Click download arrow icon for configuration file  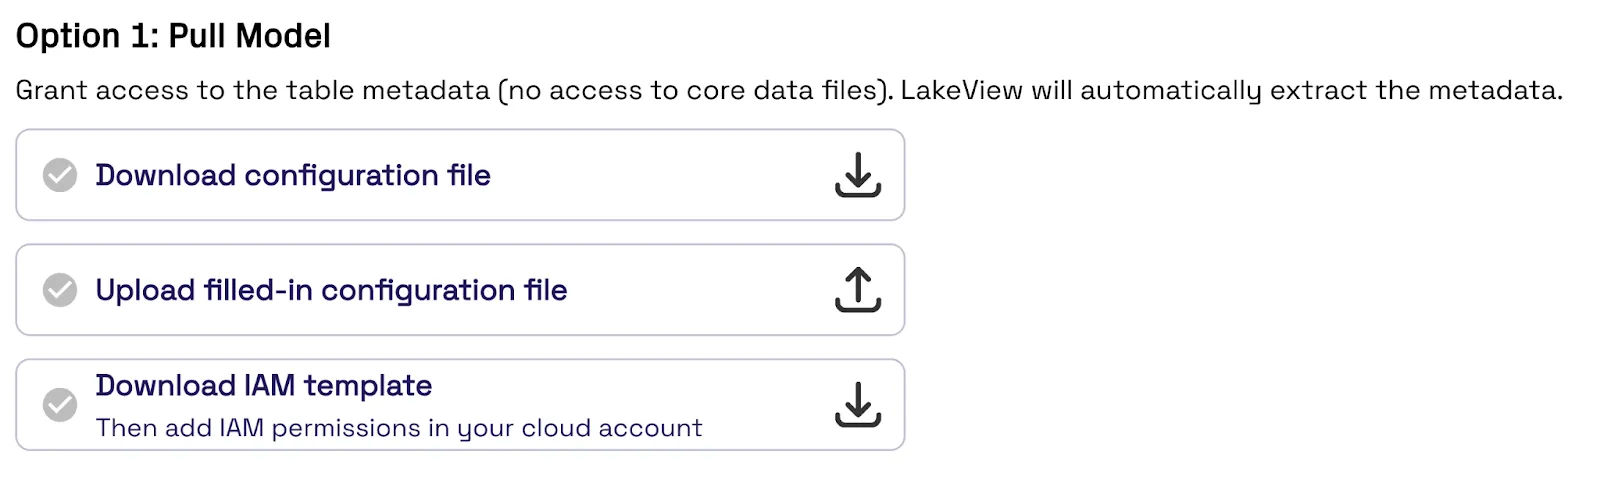857,175
